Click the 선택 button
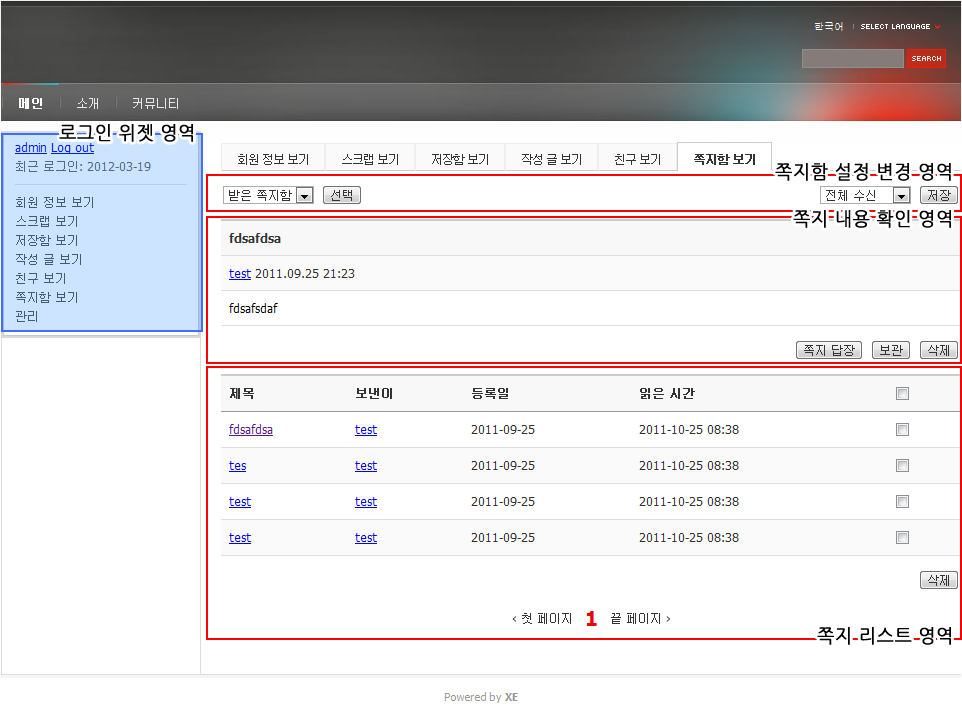Image resolution: width=962 pixels, height=714 pixels. (341, 195)
